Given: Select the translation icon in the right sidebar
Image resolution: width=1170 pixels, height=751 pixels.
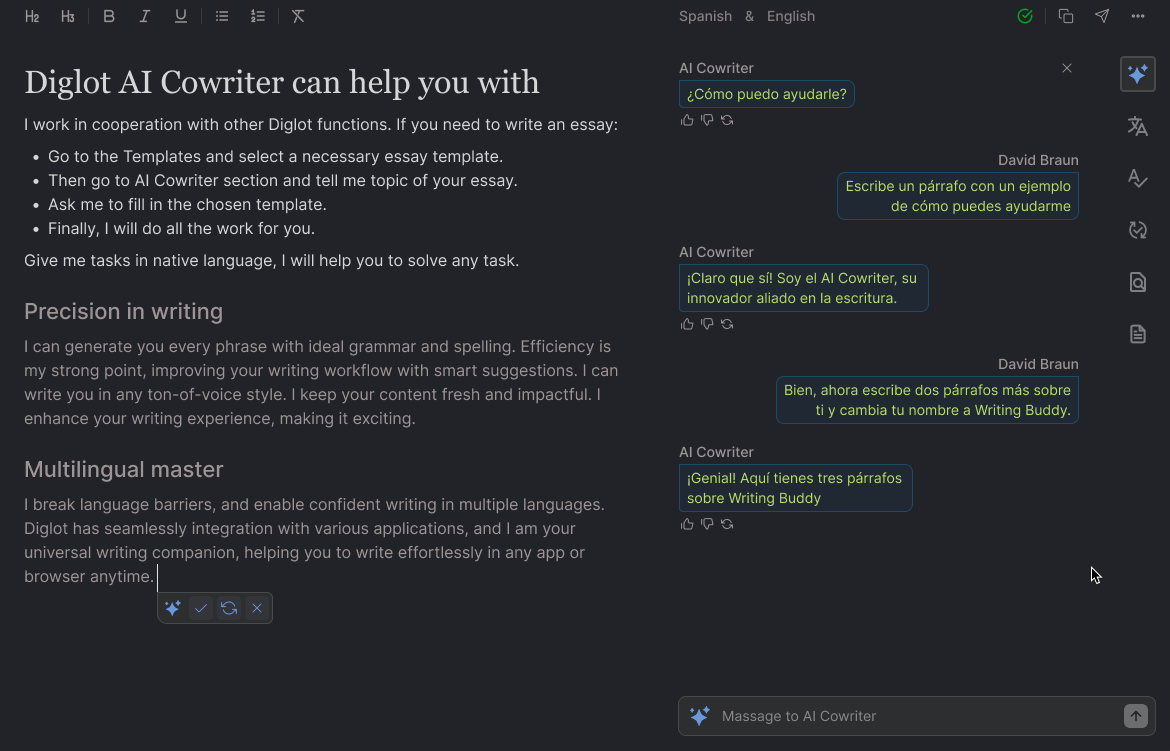Looking at the screenshot, I should (1137, 126).
